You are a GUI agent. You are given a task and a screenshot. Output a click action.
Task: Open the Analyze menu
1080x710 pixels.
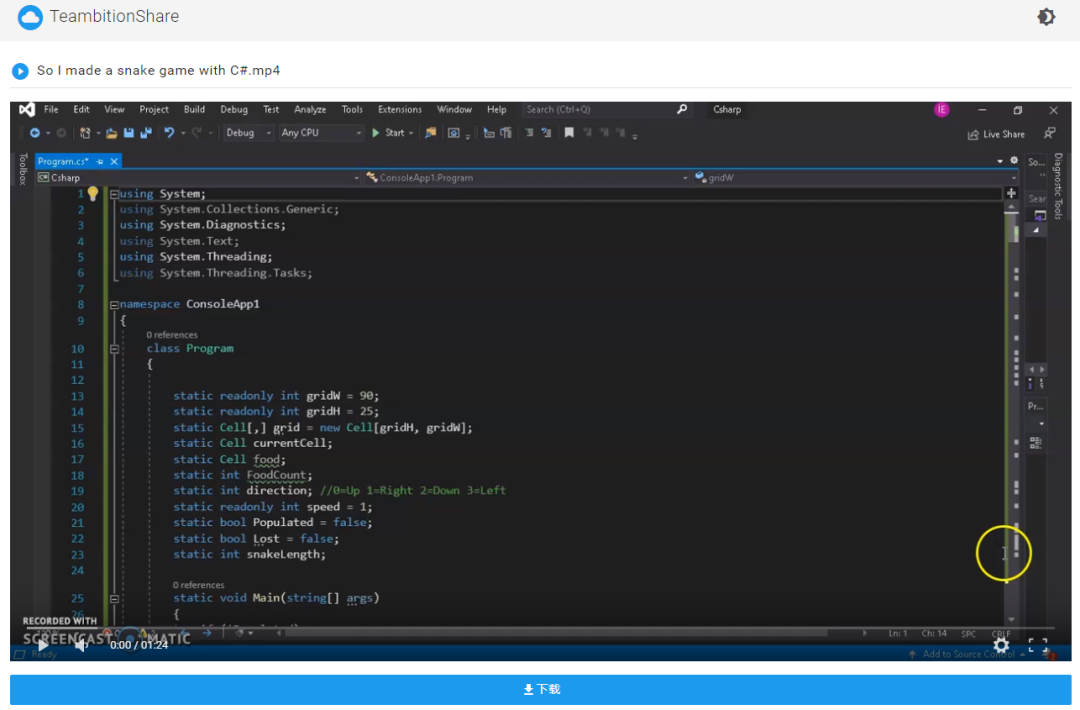[310, 109]
